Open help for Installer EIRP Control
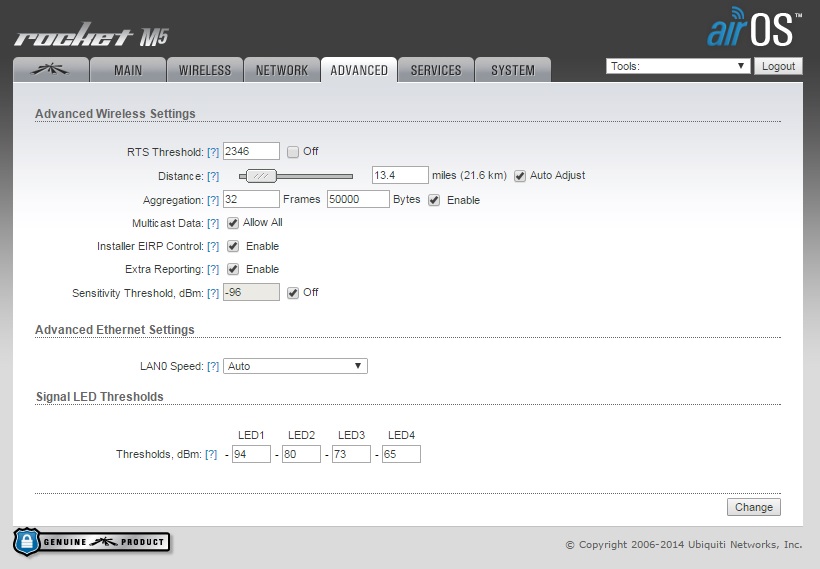The width and height of the screenshot is (820, 569). (213, 246)
